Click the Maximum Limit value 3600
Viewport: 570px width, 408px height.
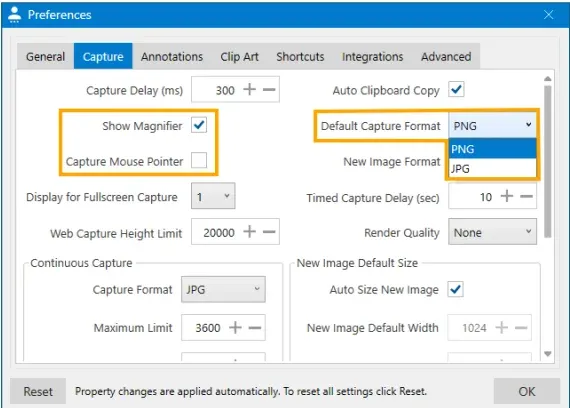[208, 328]
